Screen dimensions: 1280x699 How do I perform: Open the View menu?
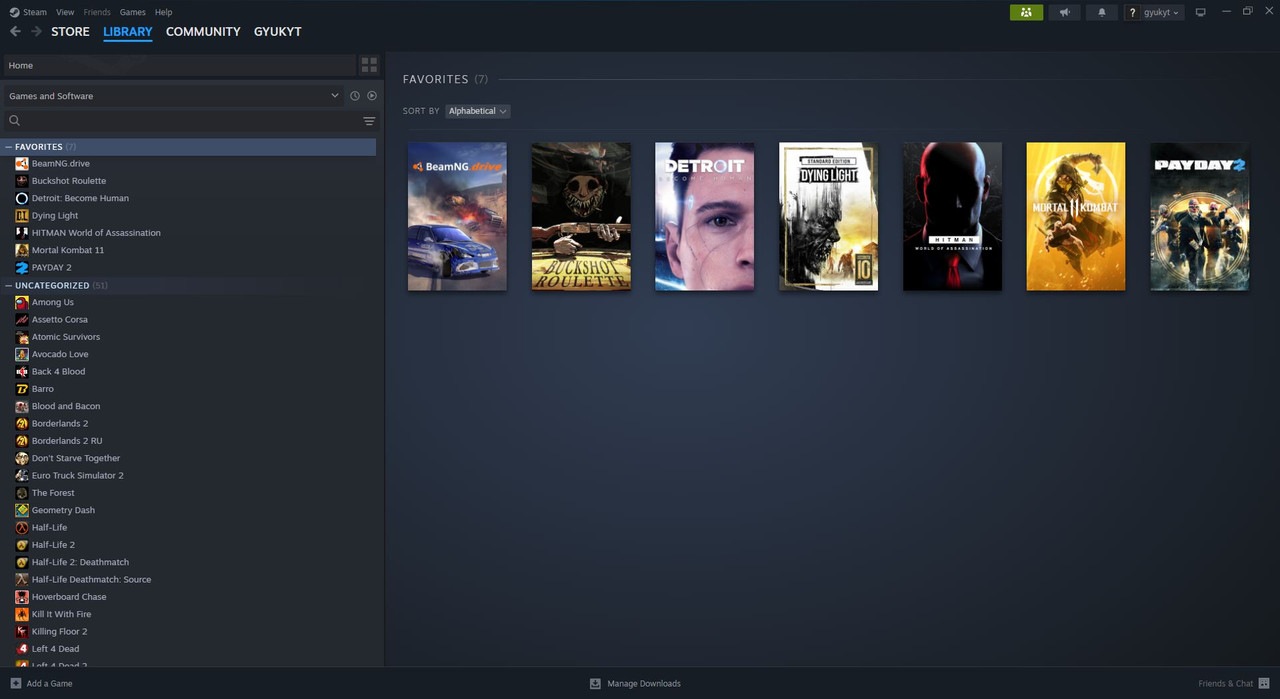pos(65,12)
